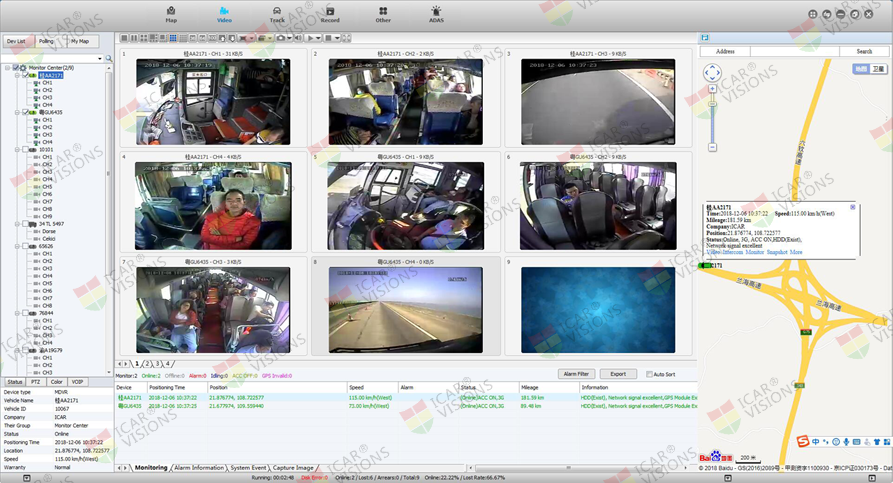This screenshot has height=483, width=893.
Task: Switch to the PTZ tab
Action: 35,382
